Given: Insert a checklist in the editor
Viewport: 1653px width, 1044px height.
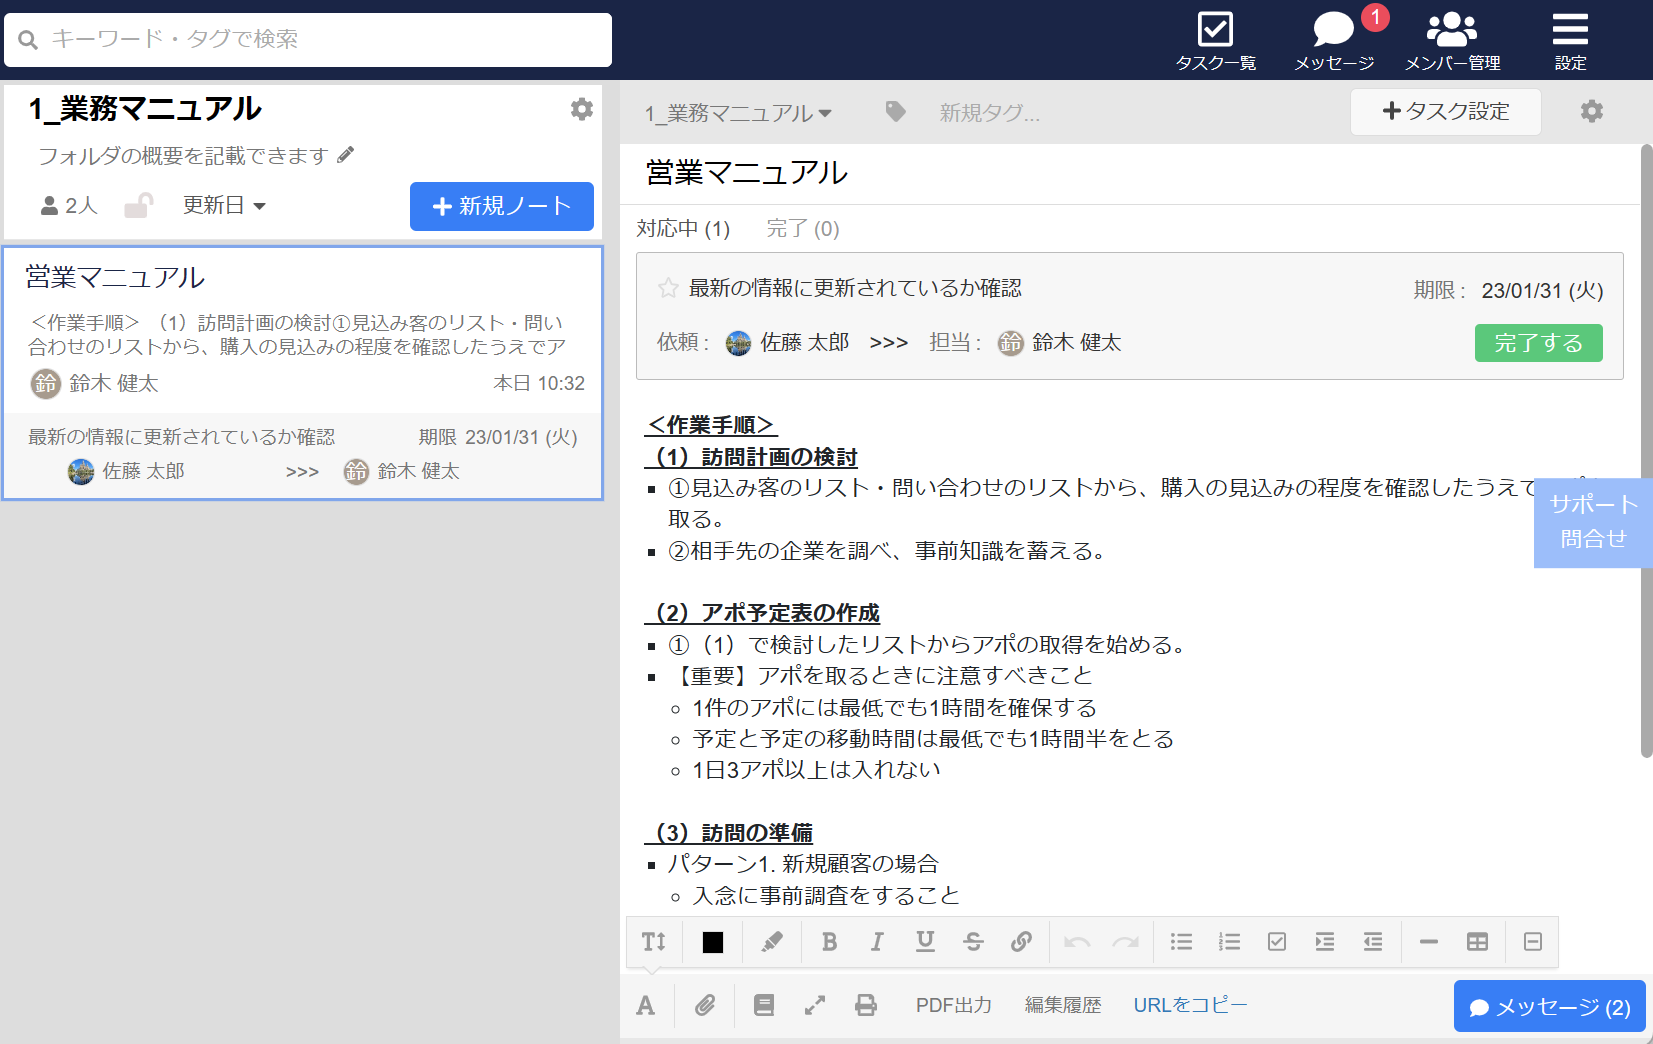Looking at the screenshot, I should [x=1277, y=941].
